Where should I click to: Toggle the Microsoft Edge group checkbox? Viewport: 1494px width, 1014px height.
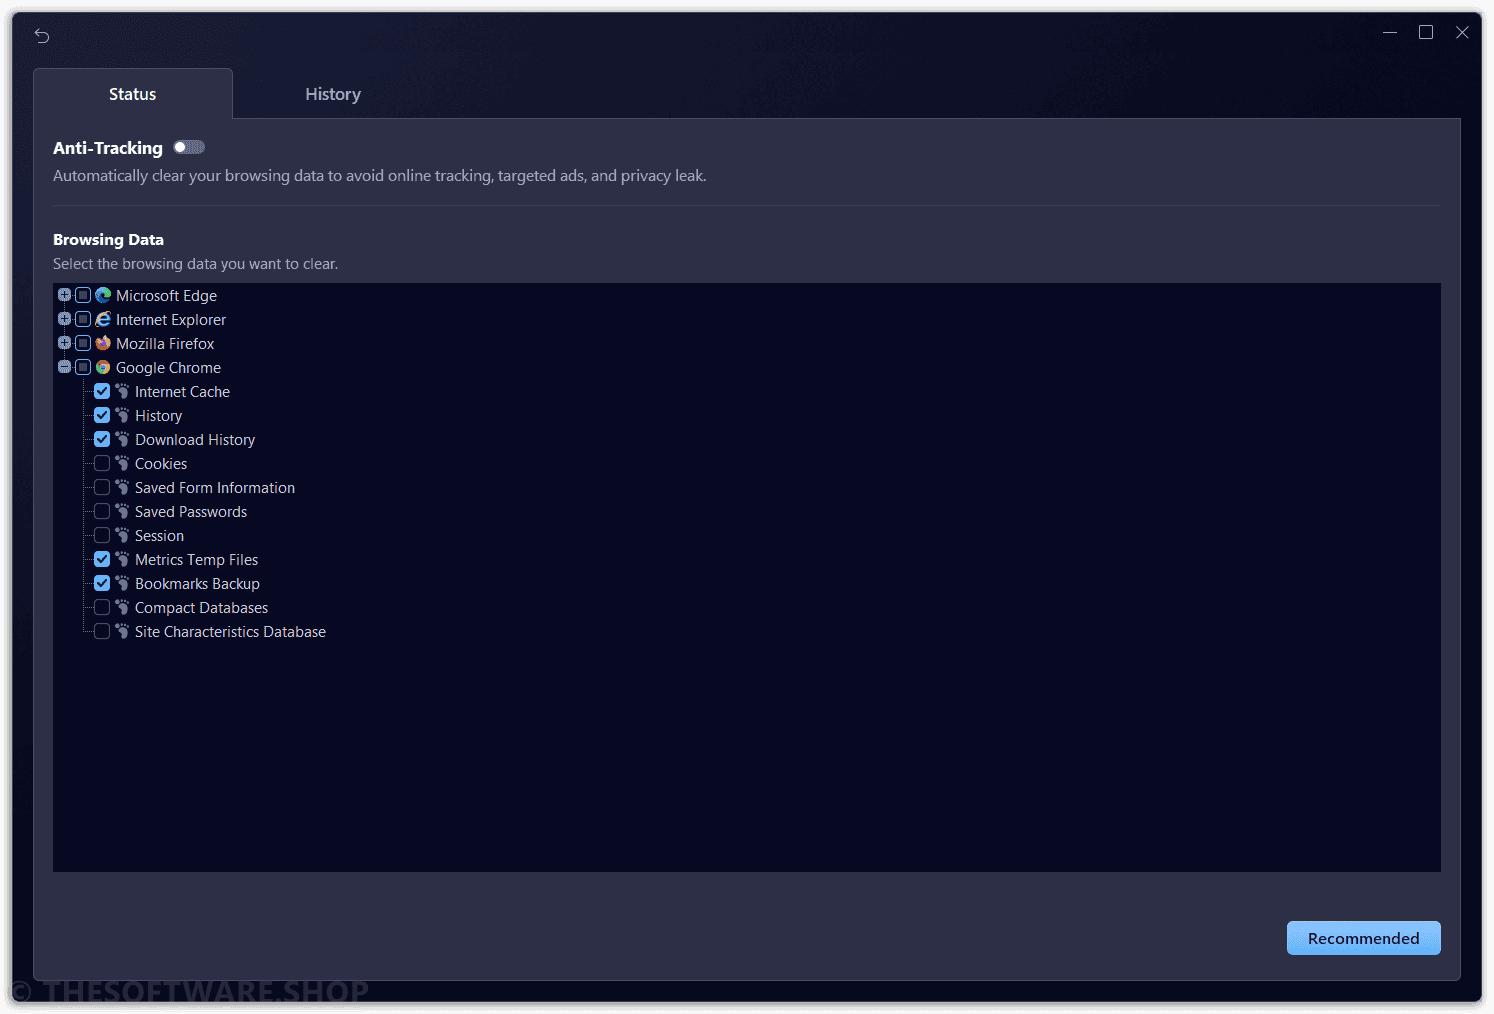83,295
